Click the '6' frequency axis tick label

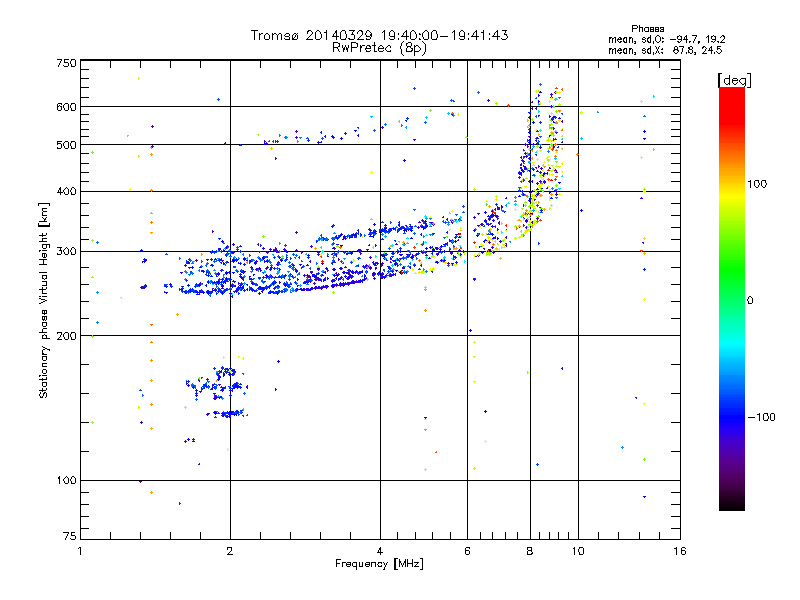click(467, 551)
